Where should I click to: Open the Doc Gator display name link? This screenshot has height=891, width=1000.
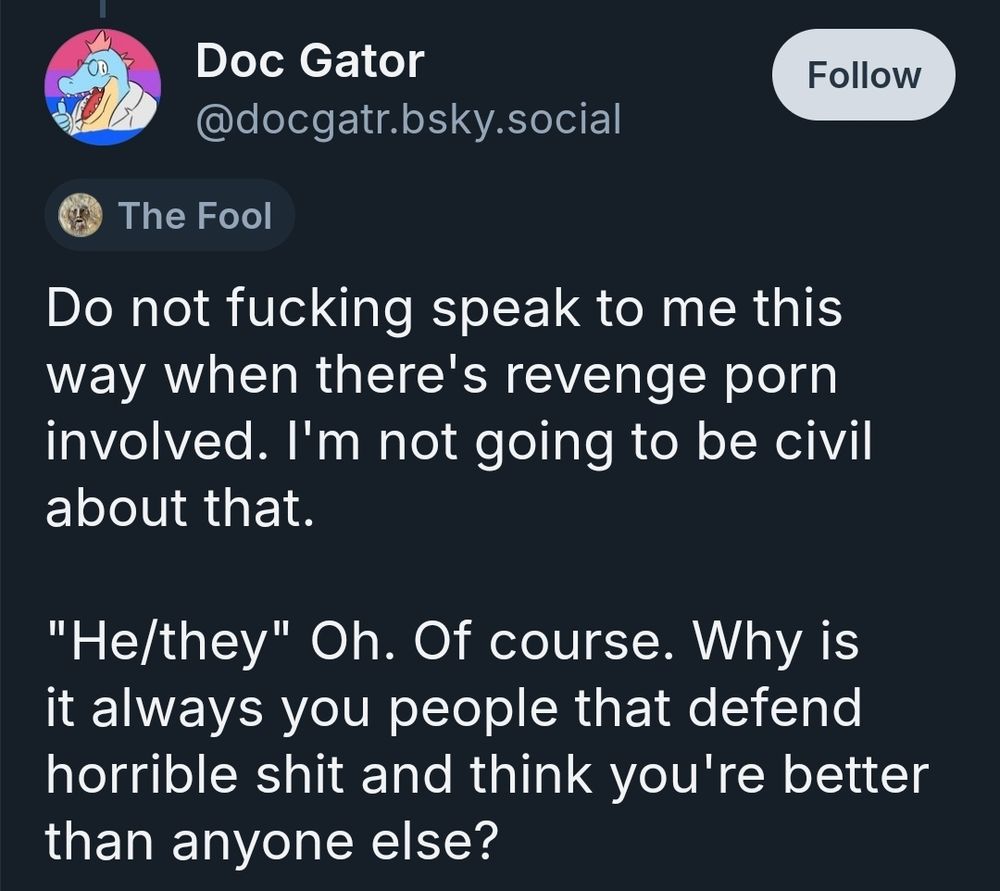310,62
